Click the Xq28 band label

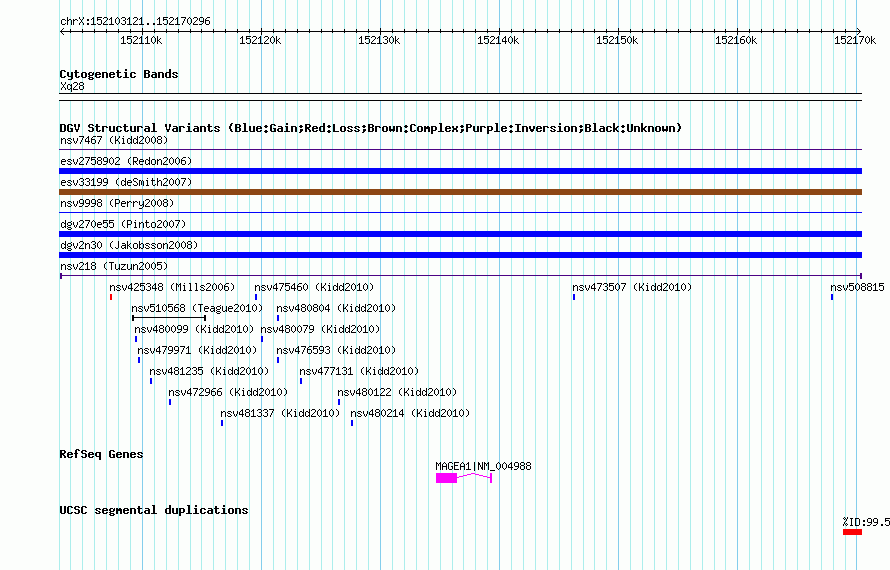pos(72,86)
